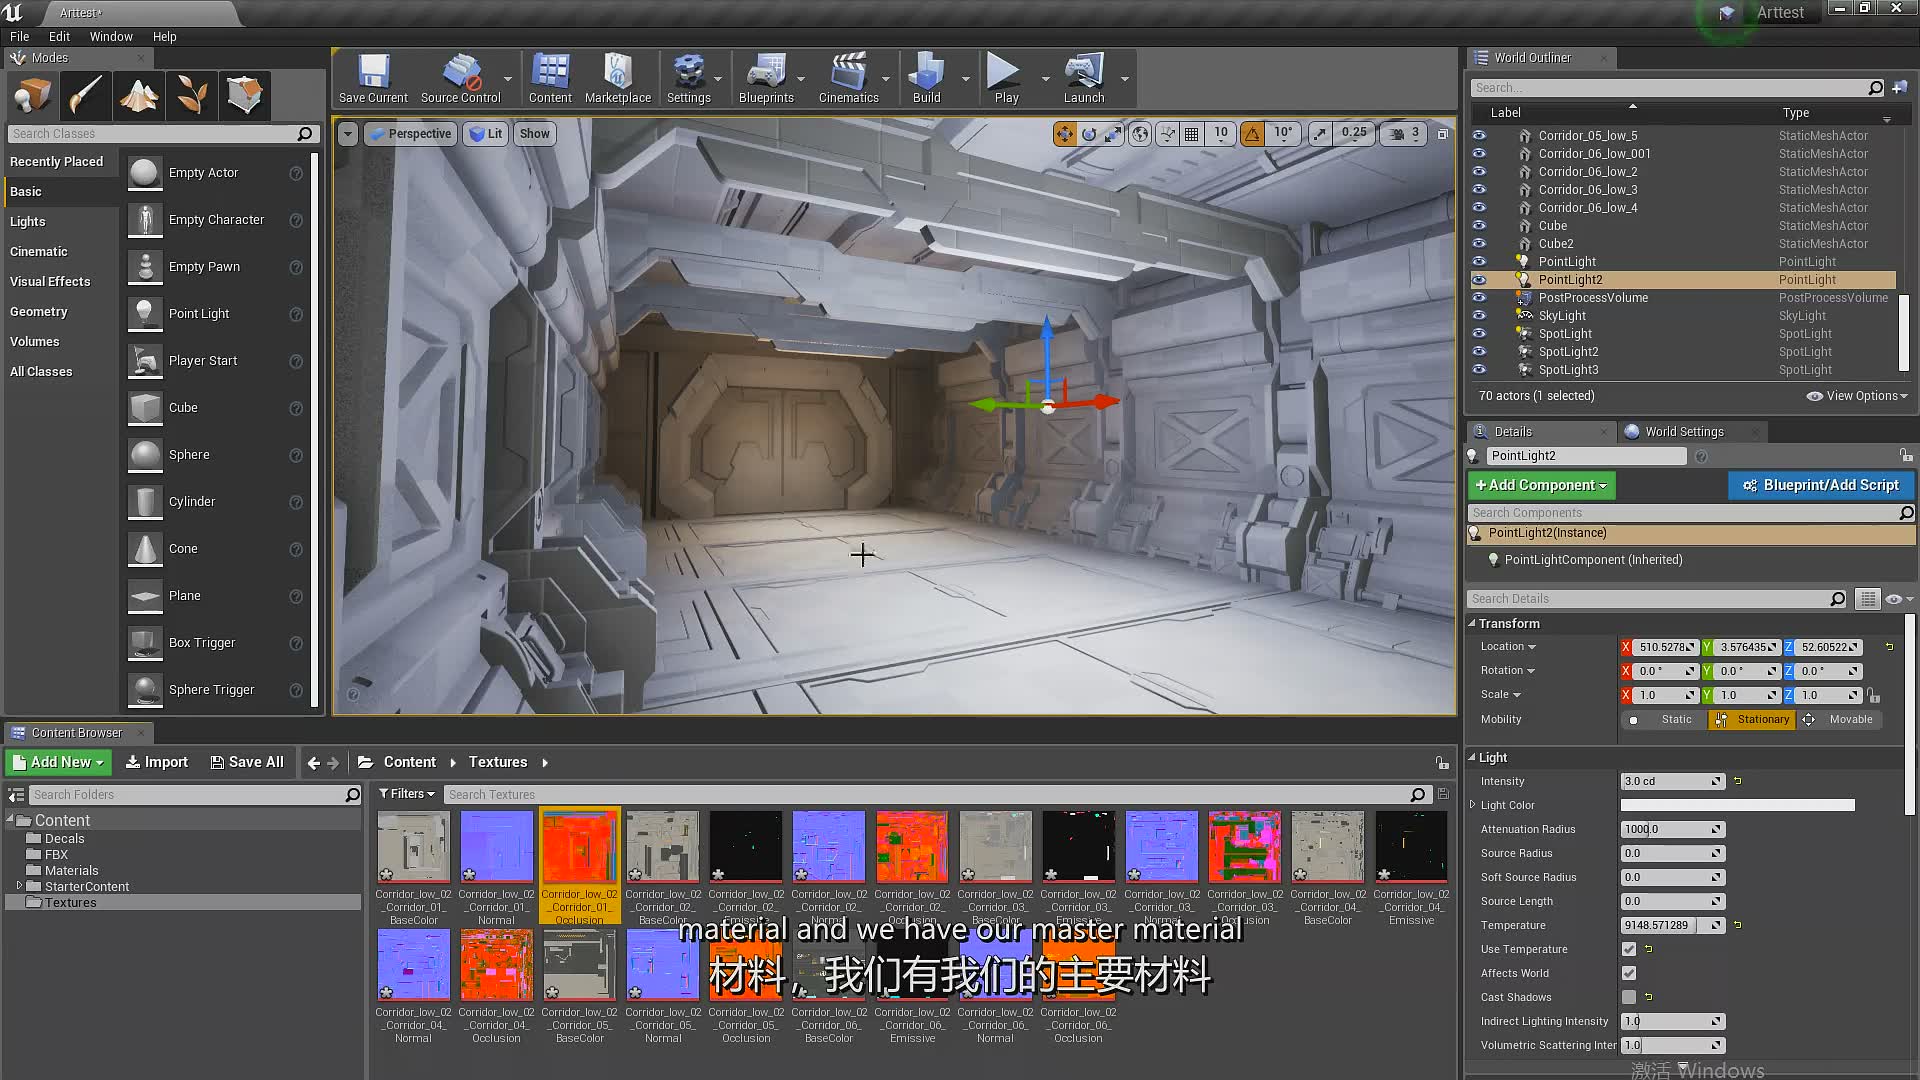The image size is (1920, 1080).
Task: Switch viewport Perspective view button
Action: tap(410, 133)
